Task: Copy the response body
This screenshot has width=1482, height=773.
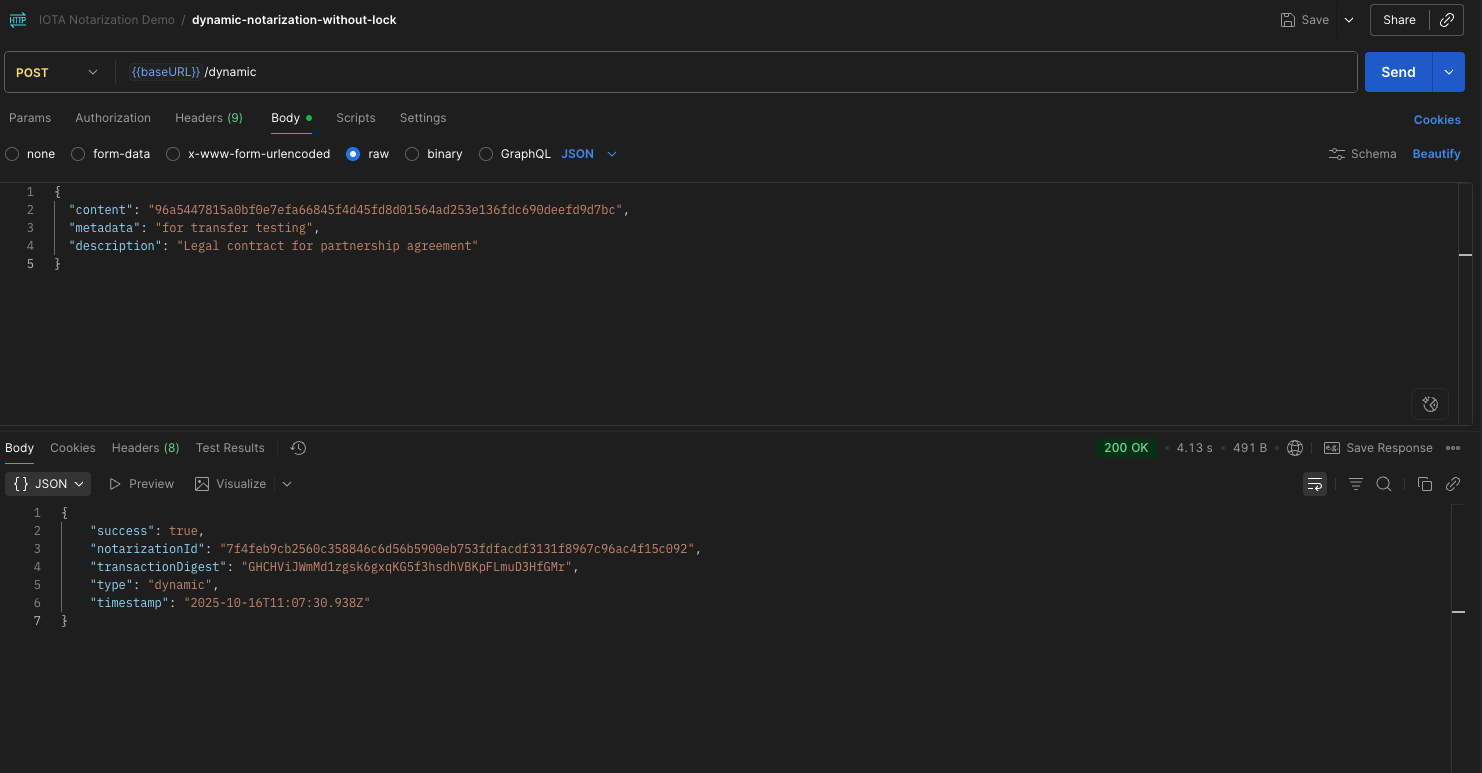Action: [x=1424, y=483]
